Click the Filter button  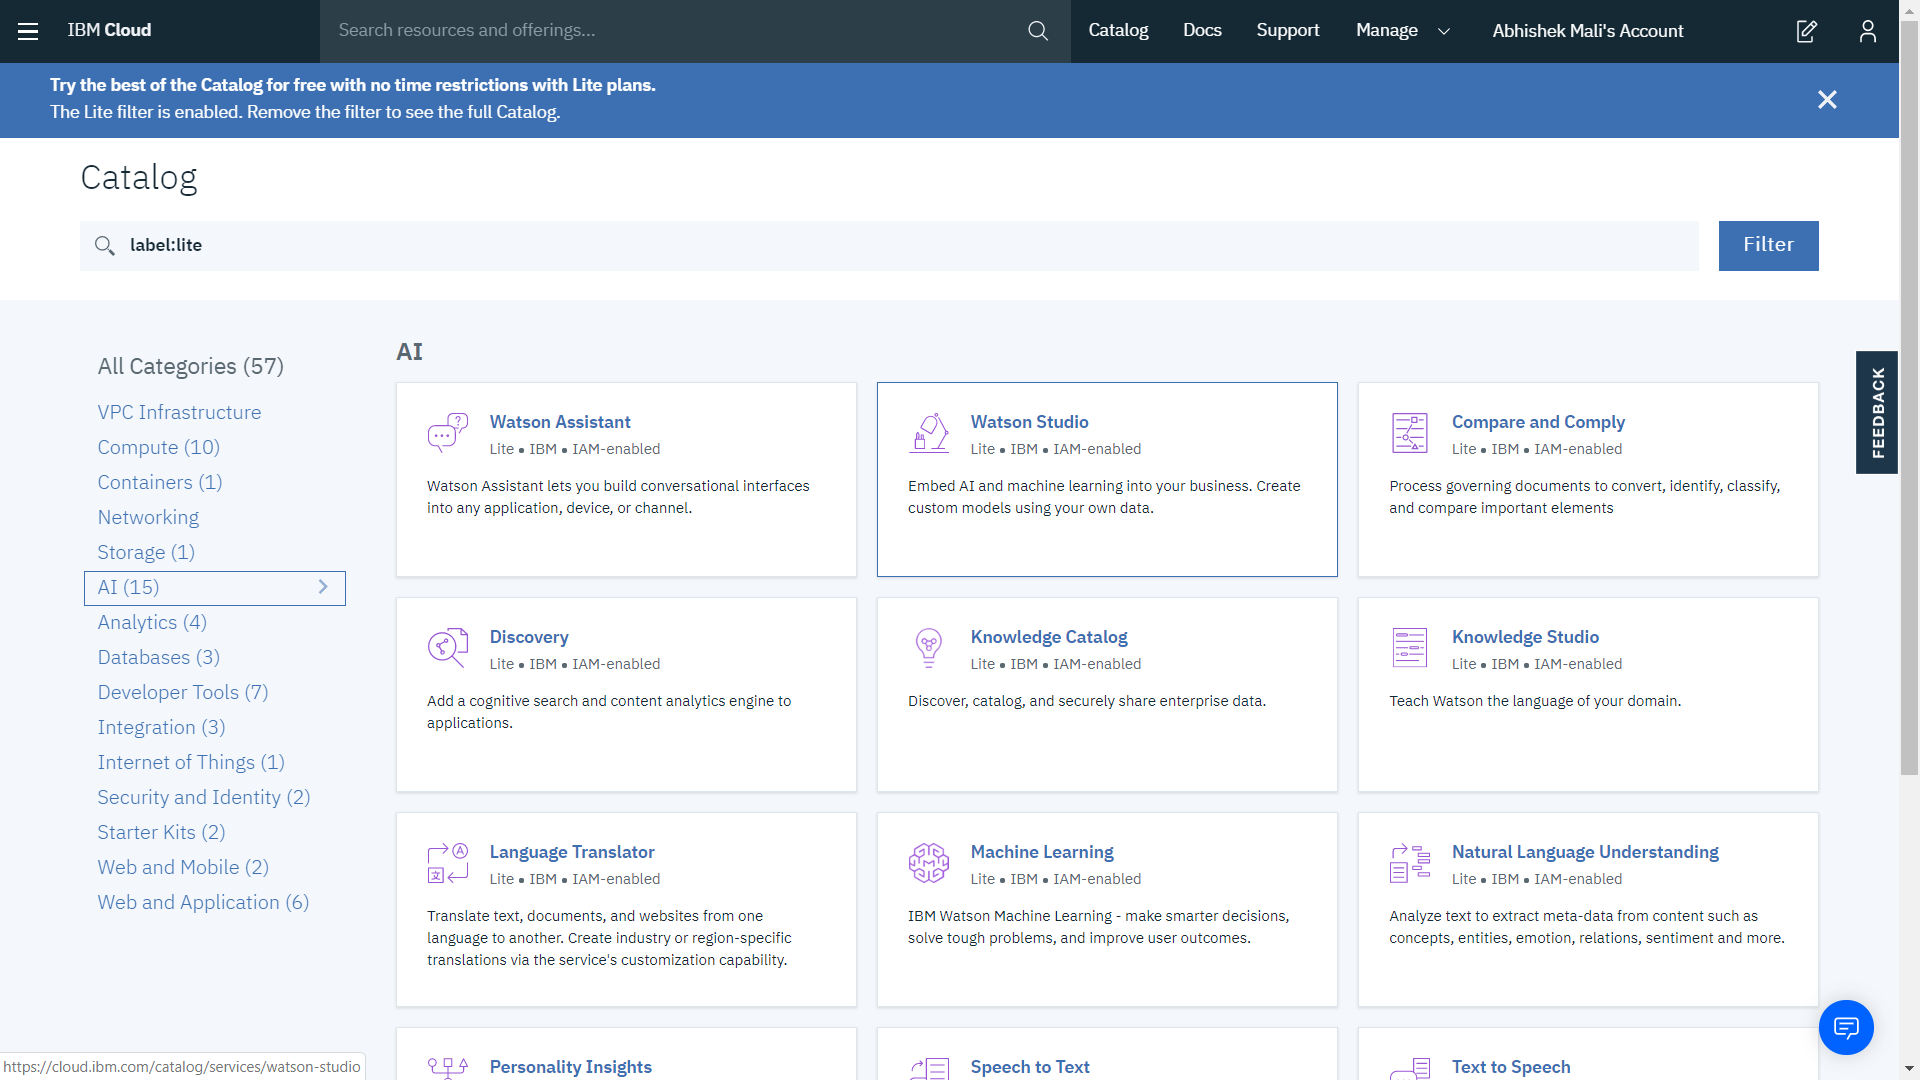pyautogui.click(x=1768, y=245)
